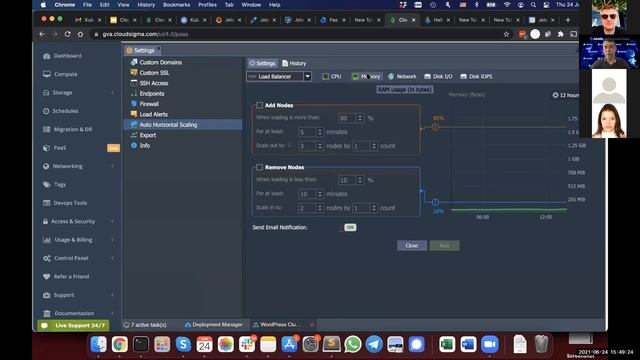Open the Deployment Manager taskbar button
This screenshot has width=640, height=360.
(213, 324)
